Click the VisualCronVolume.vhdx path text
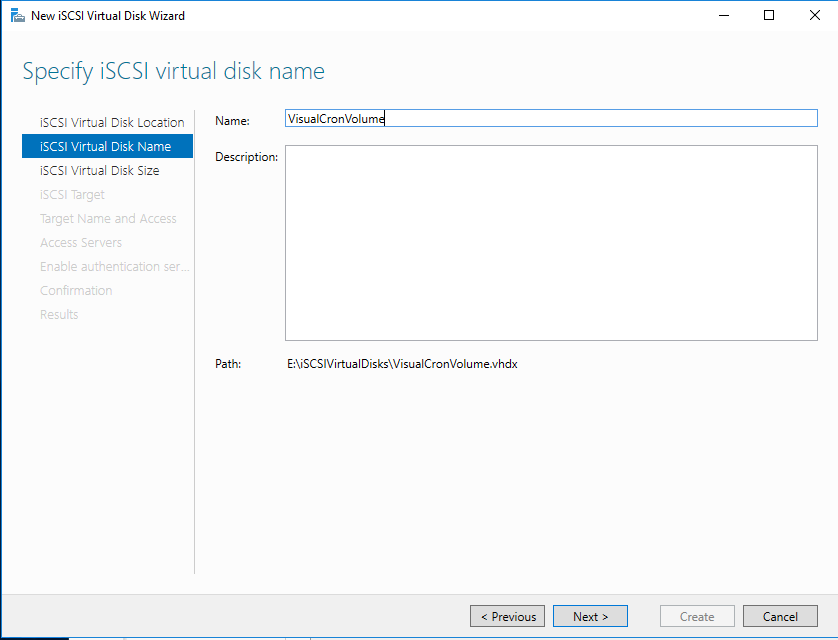Viewport: 838px width, 640px height. (x=402, y=364)
